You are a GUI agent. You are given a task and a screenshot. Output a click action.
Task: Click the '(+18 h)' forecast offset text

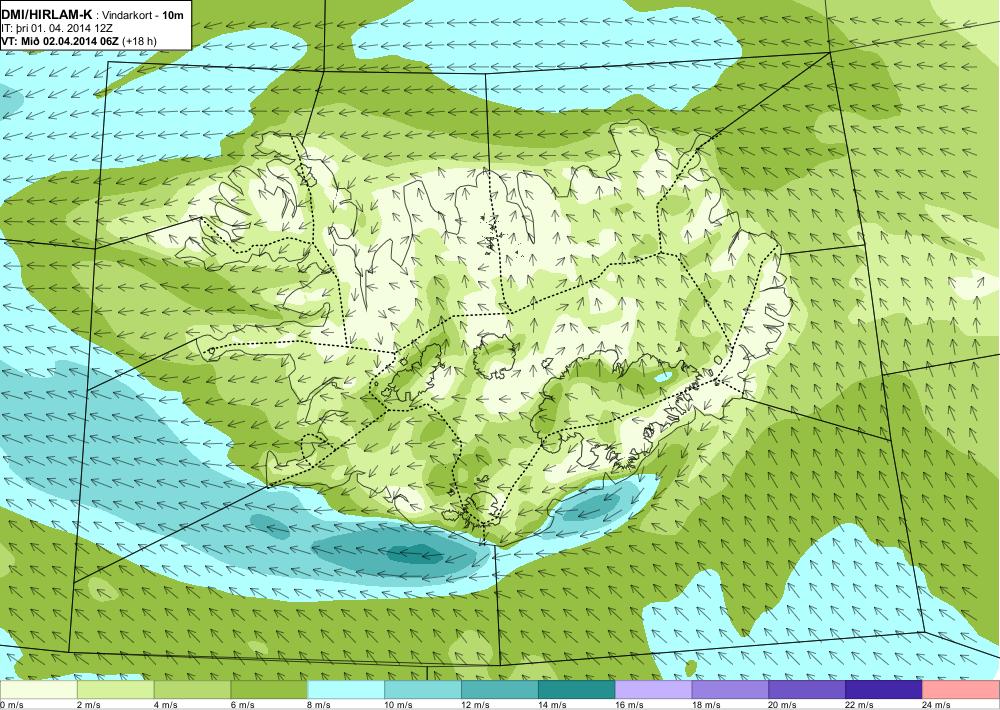coord(140,41)
